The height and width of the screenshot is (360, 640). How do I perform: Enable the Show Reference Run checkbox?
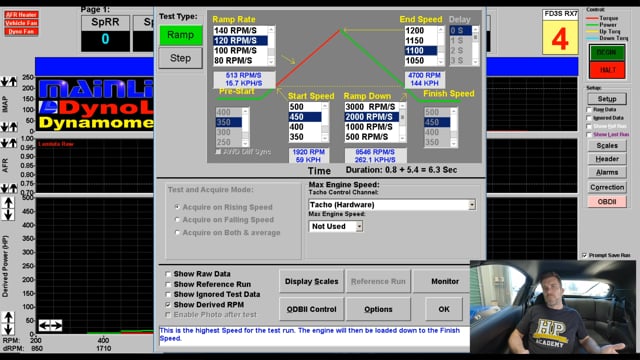(x=168, y=284)
